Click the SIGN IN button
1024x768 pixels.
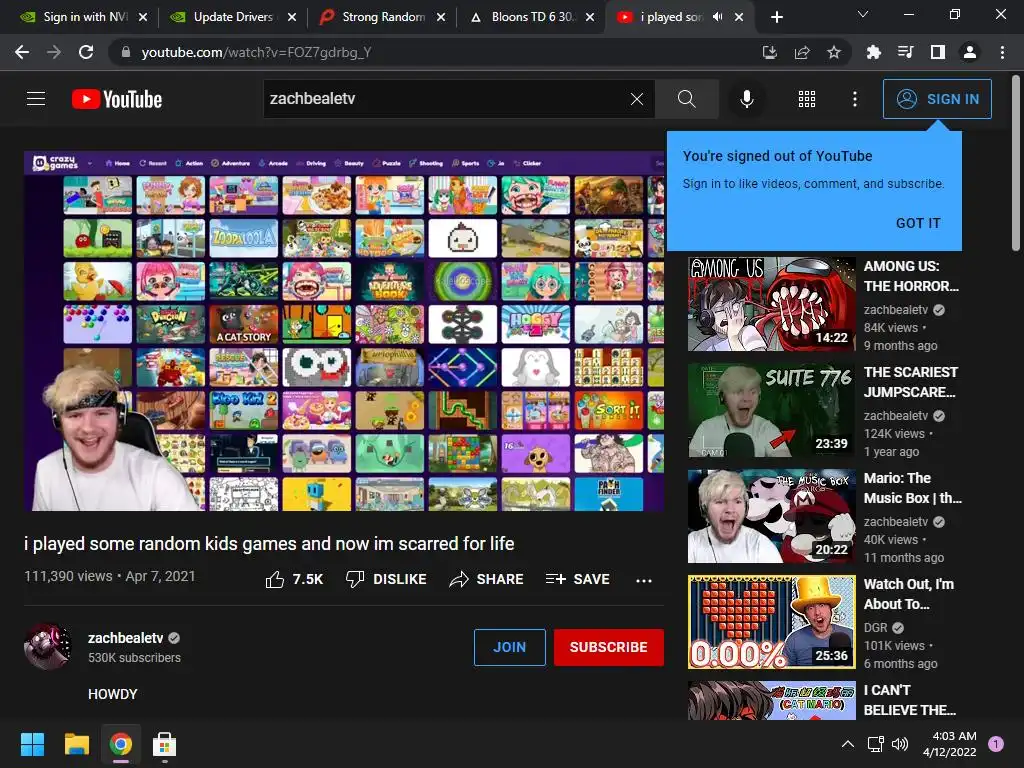pyautogui.click(x=937, y=99)
